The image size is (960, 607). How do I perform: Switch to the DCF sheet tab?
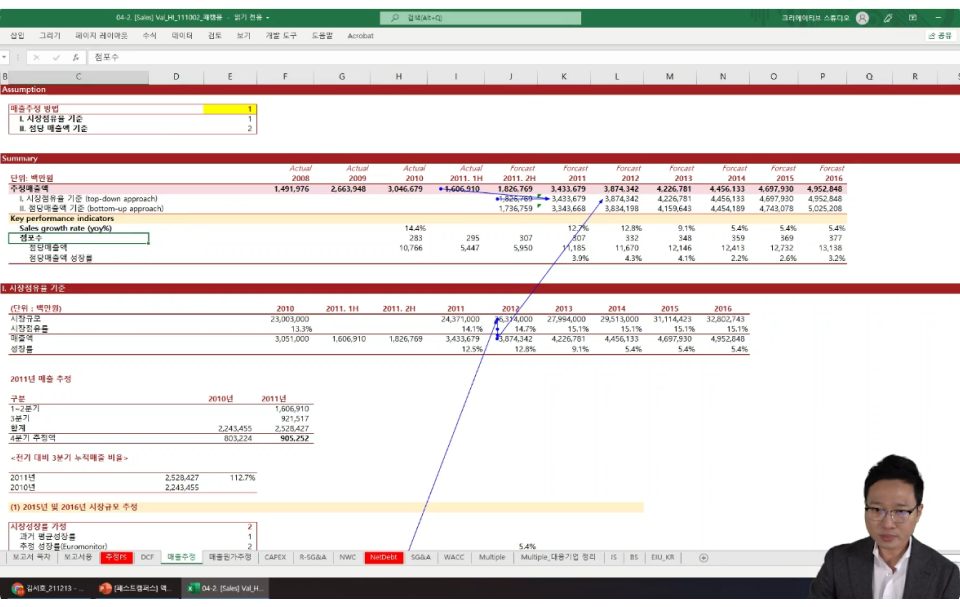click(148, 557)
